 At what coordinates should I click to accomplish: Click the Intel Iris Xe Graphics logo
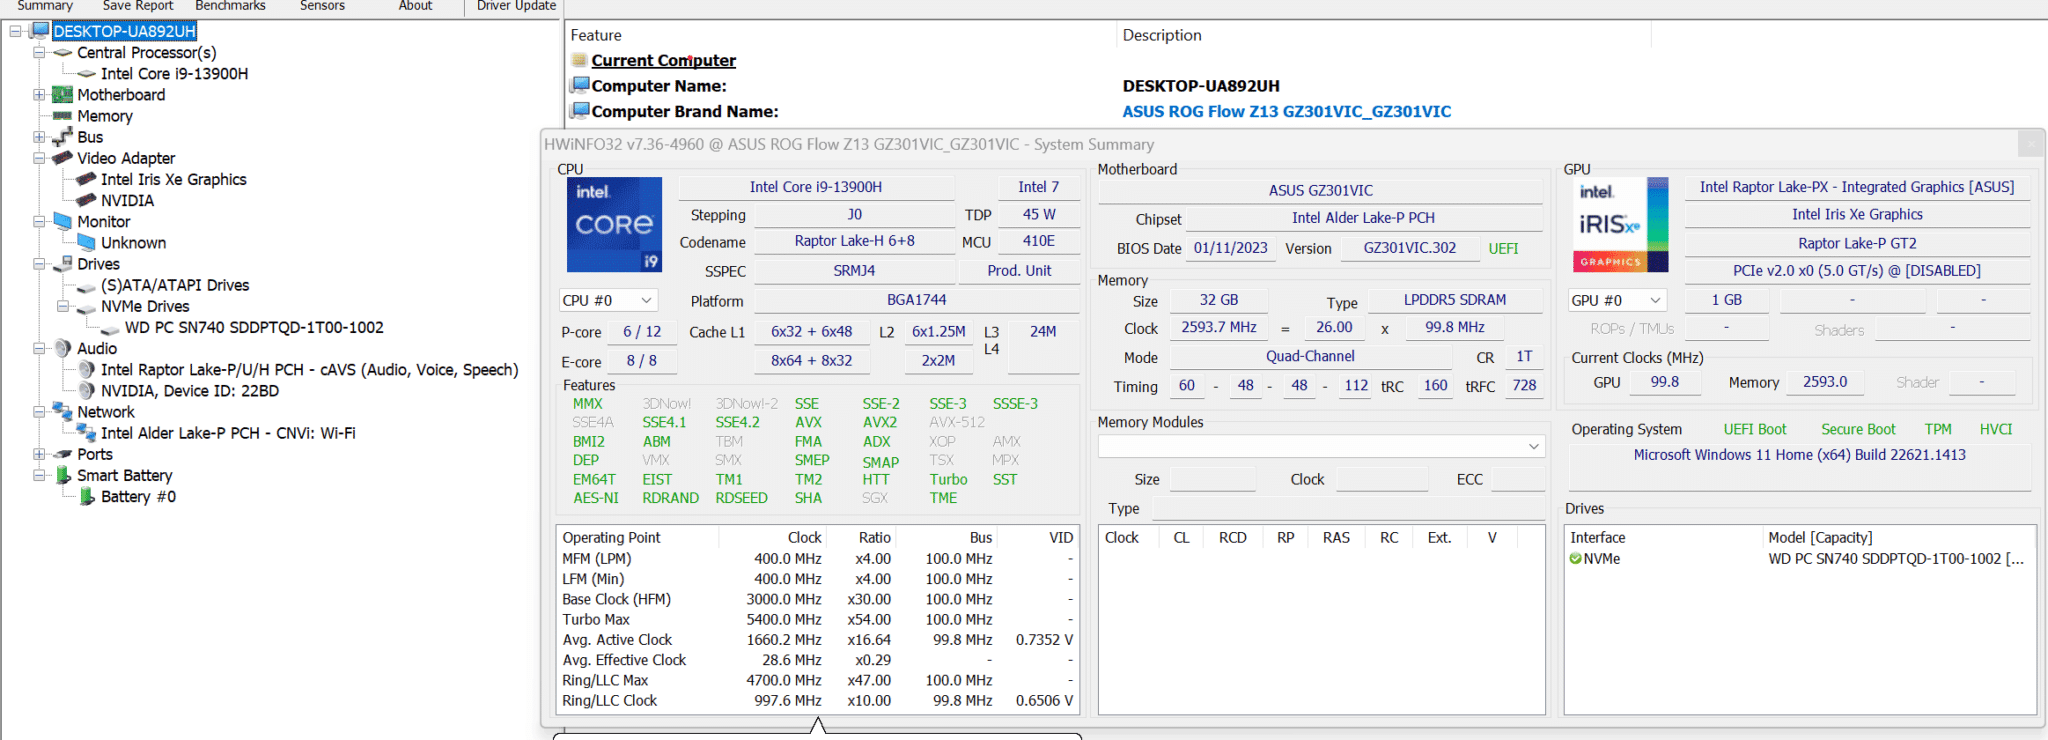[x=1619, y=224]
